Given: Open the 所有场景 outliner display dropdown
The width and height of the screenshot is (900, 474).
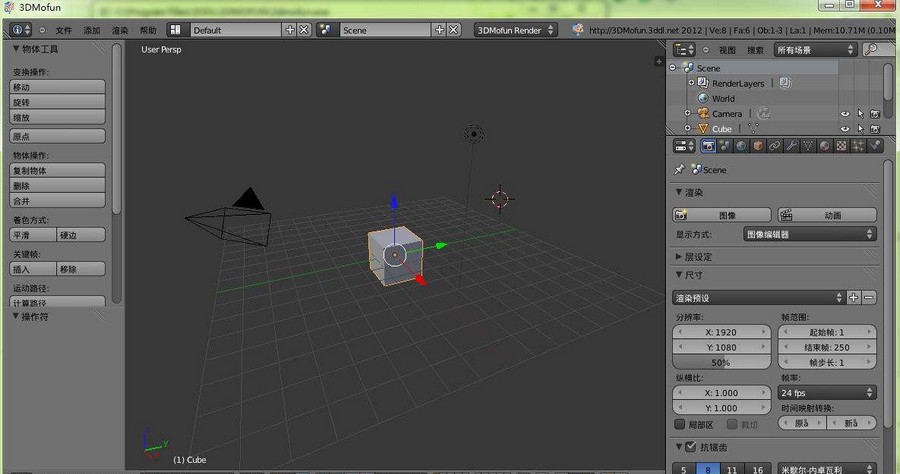Looking at the screenshot, I should click(x=815, y=50).
